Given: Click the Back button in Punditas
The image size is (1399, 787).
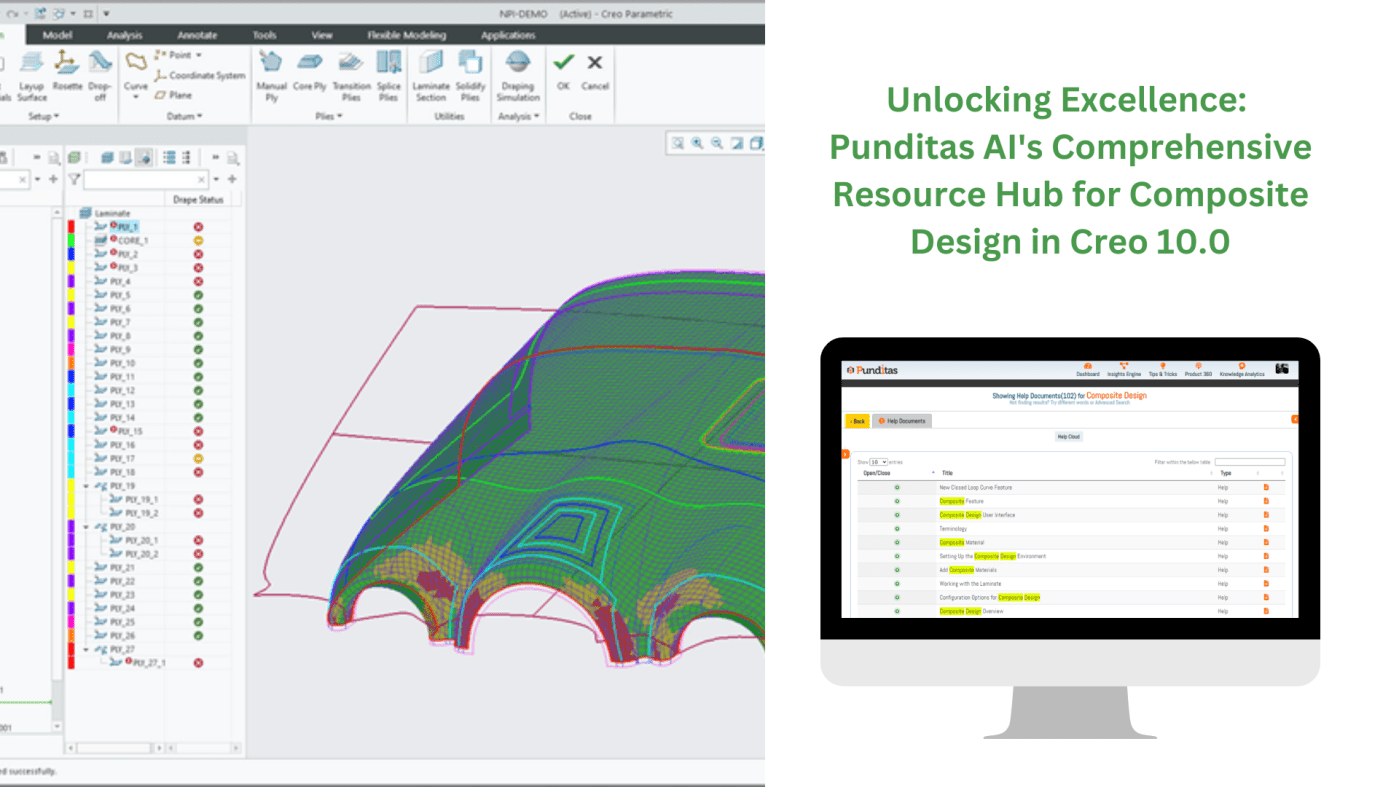Looking at the screenshot, I should pos(857,421).
